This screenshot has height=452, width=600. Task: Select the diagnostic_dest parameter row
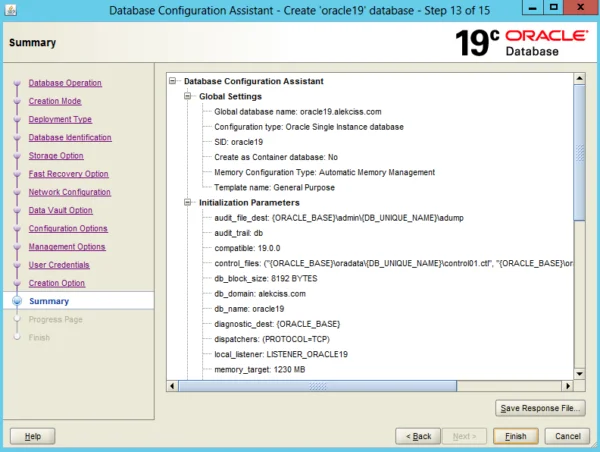point(277,324)
